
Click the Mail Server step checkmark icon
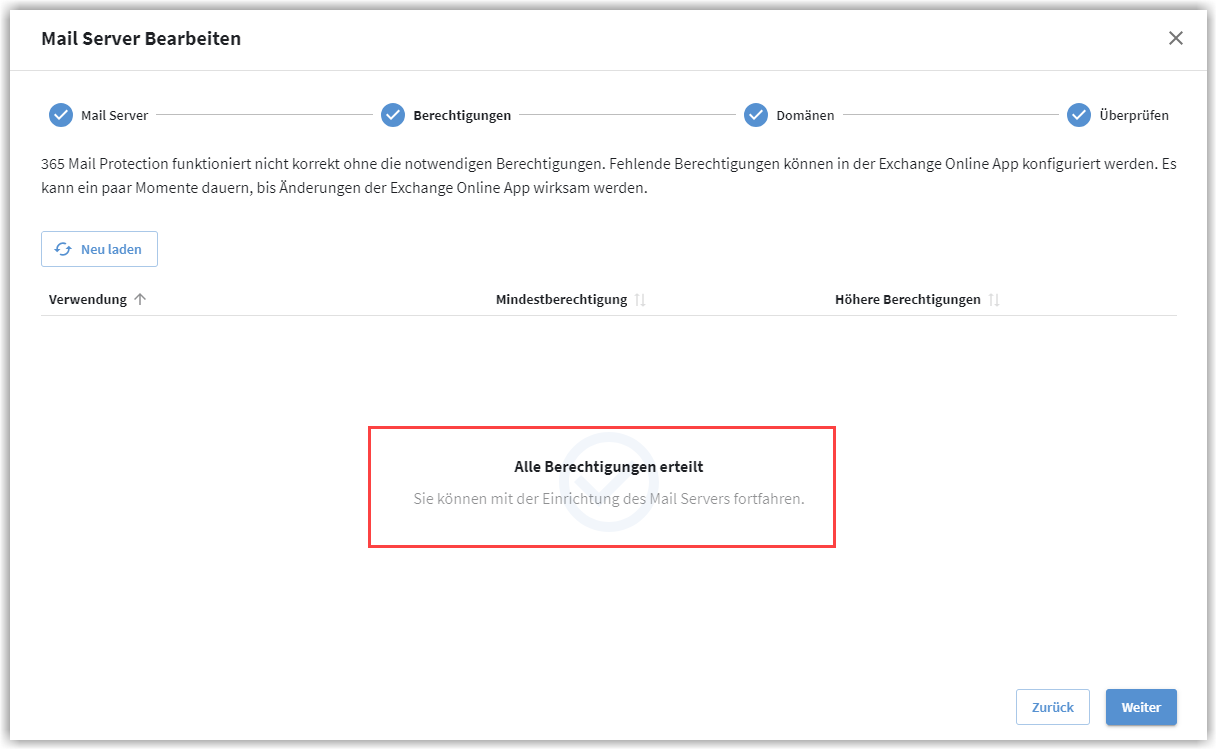pyautogui.click(x=61, y=115)
